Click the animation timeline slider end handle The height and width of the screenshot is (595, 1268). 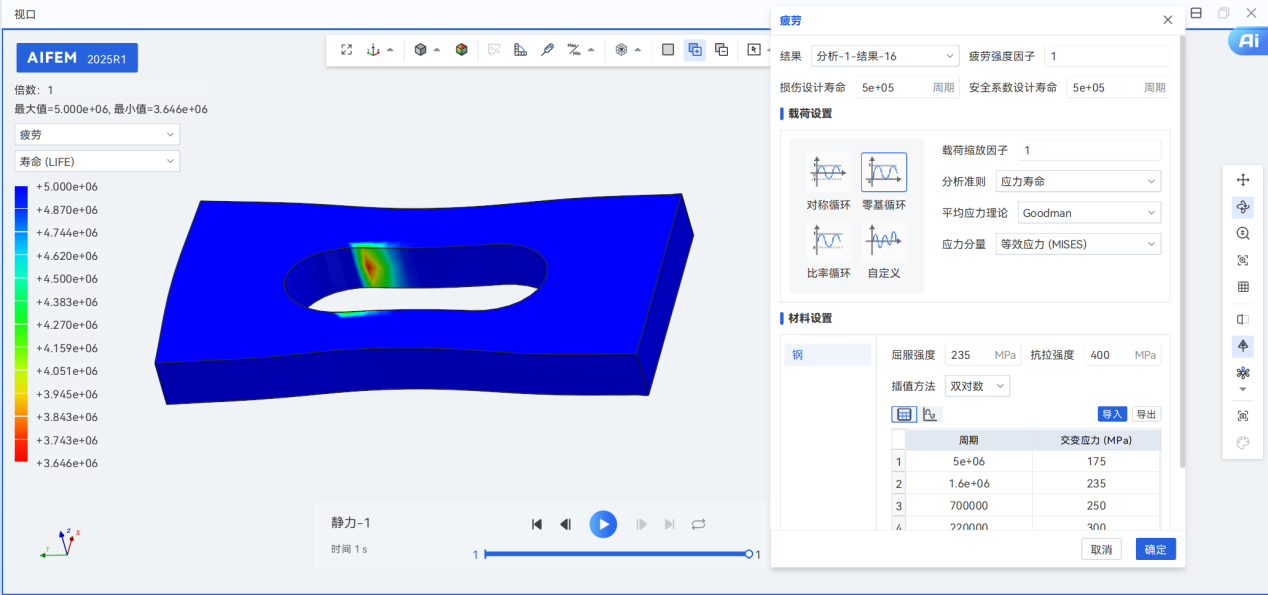[x=749, y=554]
